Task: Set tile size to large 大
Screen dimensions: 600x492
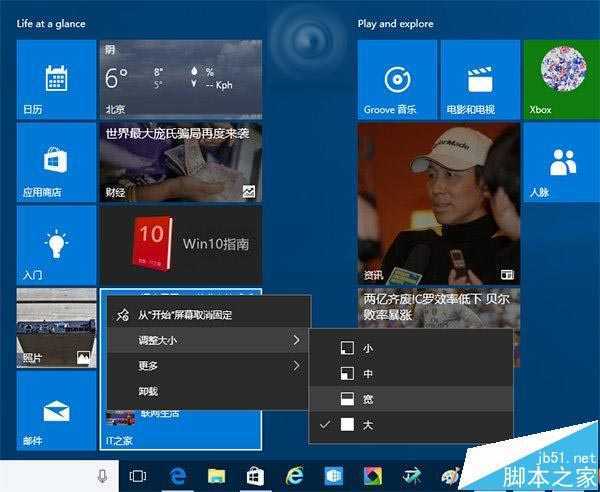Action: (411, 424)
